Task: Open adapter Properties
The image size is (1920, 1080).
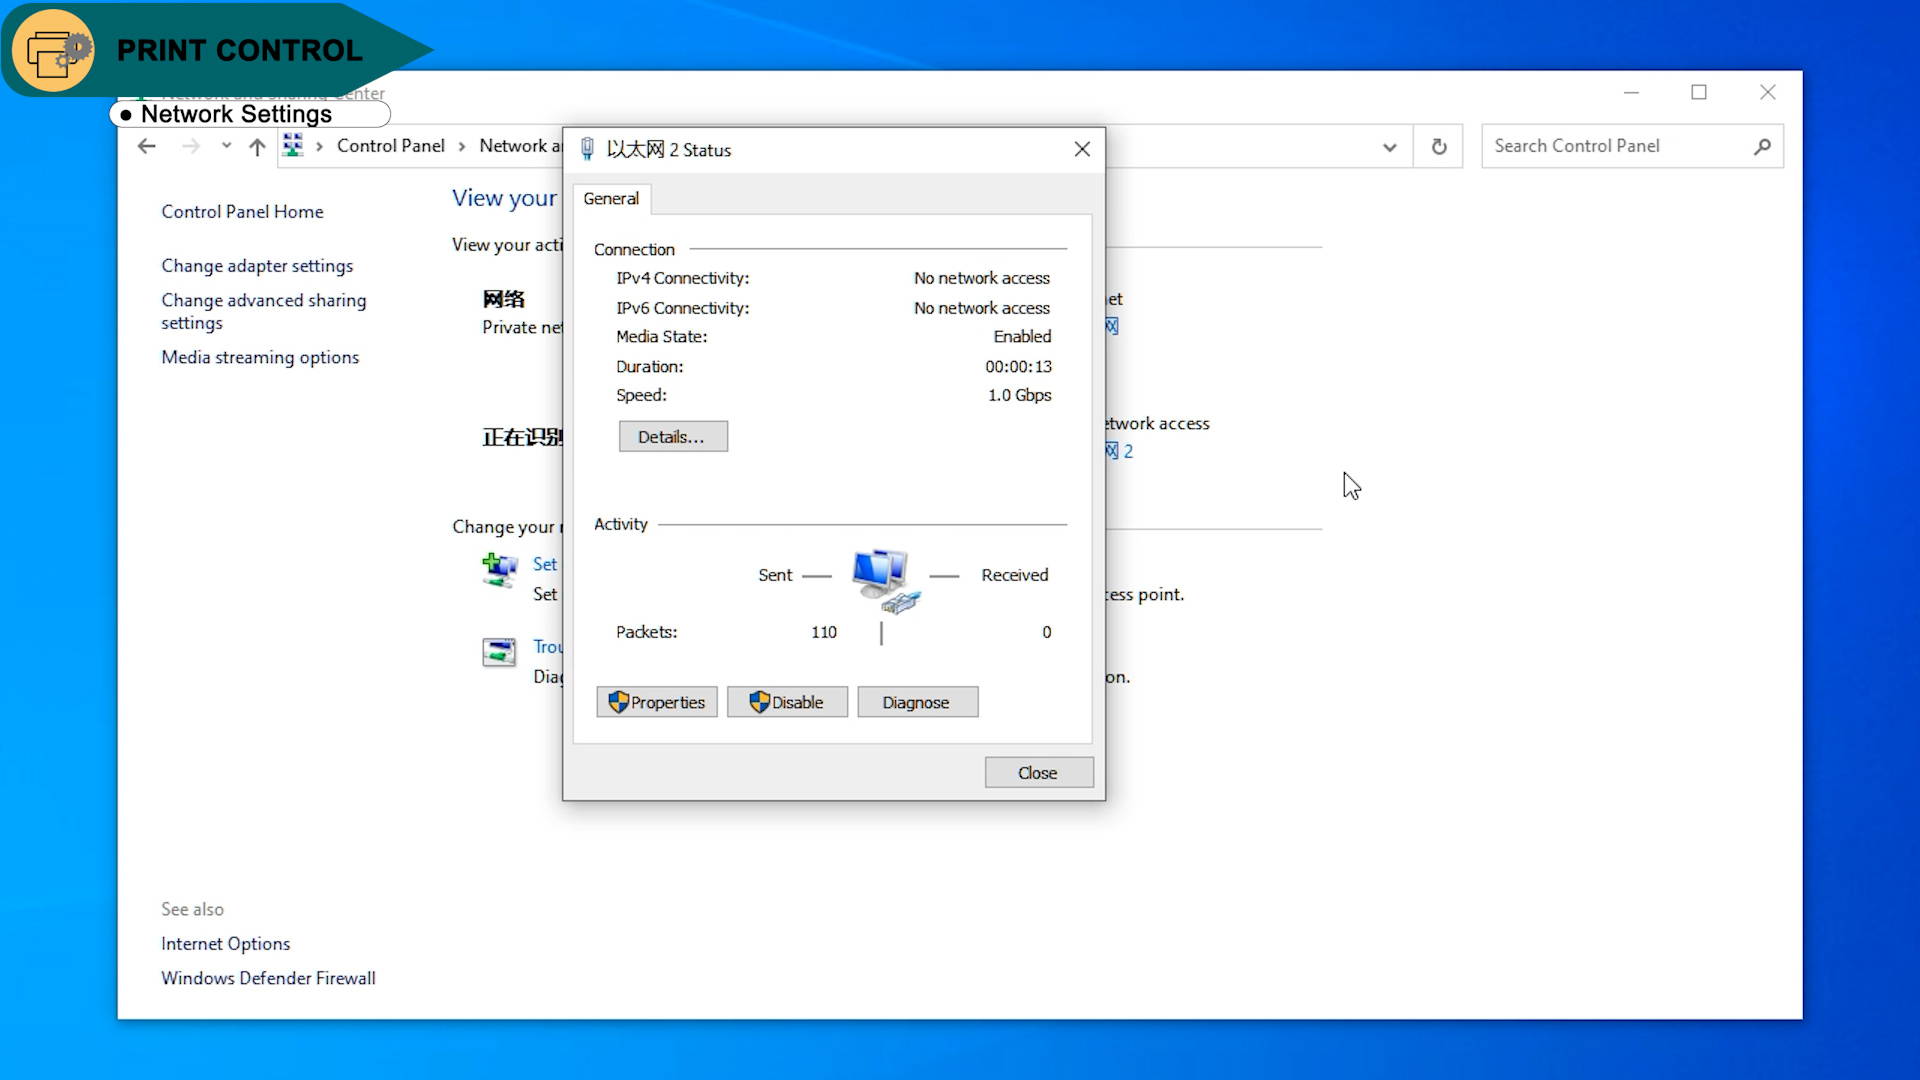Action: click(657, 702)
